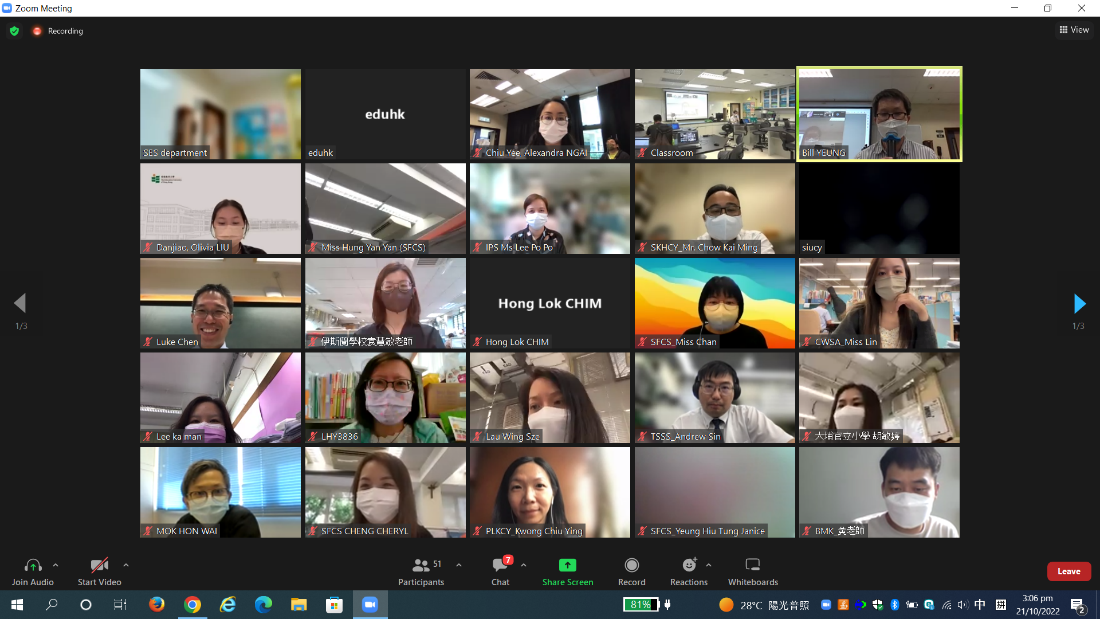Open the Chat panel

[500, 566]
